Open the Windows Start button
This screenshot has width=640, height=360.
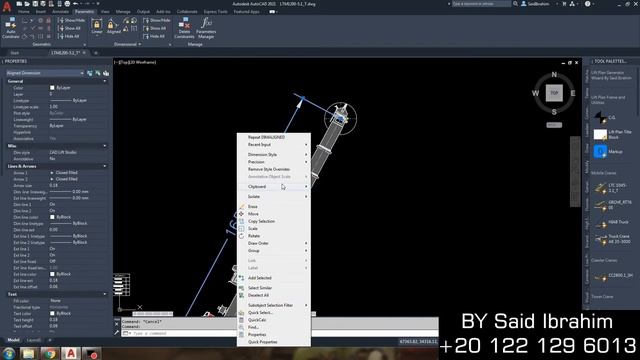pos(9,353)
